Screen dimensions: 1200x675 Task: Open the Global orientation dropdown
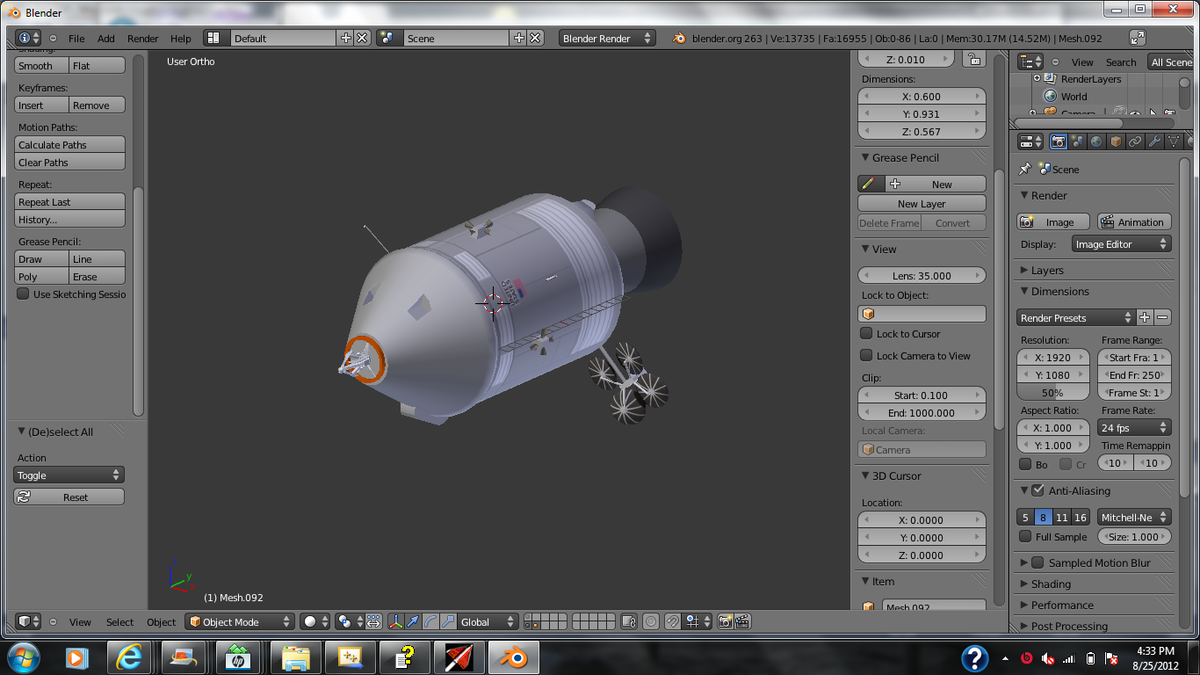pyautogui.click(x=488, y=621)
